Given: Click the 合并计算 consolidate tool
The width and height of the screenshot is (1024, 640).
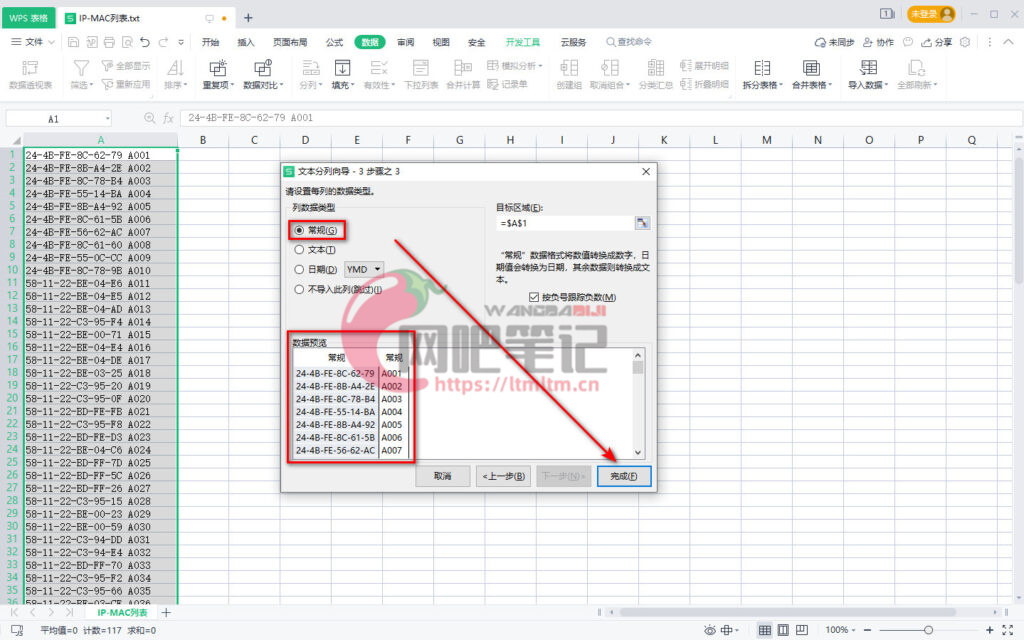Looking at the screenshot, I should coord(463,74).
